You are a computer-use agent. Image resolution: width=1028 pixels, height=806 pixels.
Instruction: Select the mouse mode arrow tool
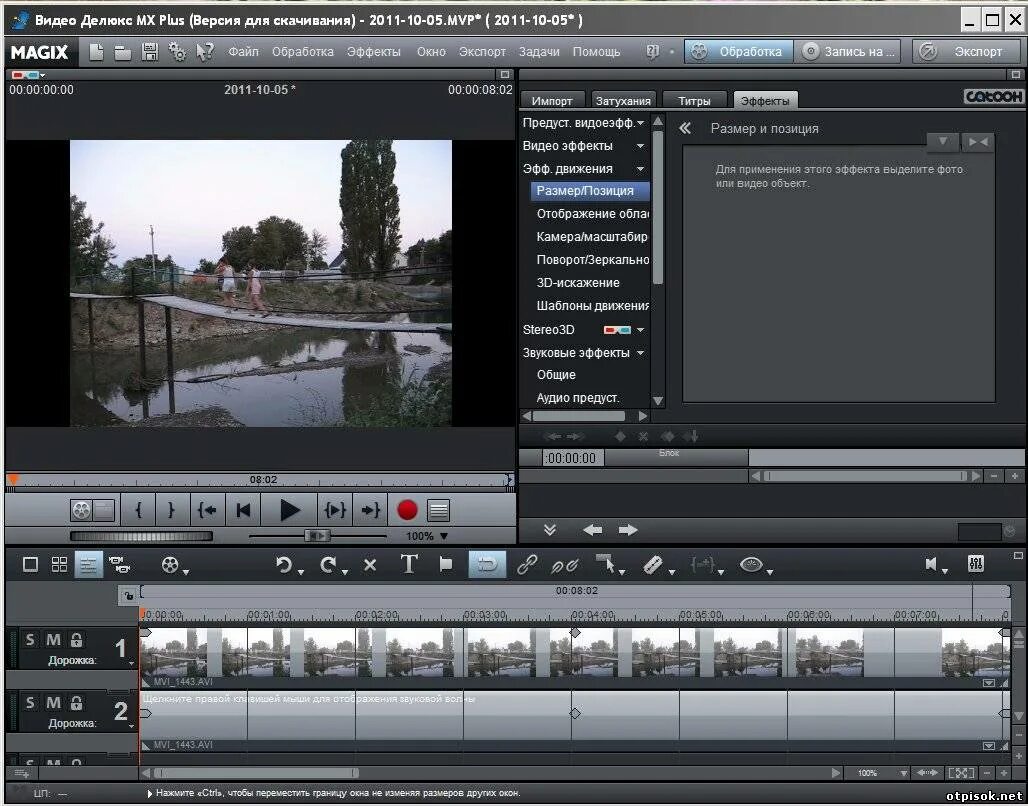coord(606,563)
